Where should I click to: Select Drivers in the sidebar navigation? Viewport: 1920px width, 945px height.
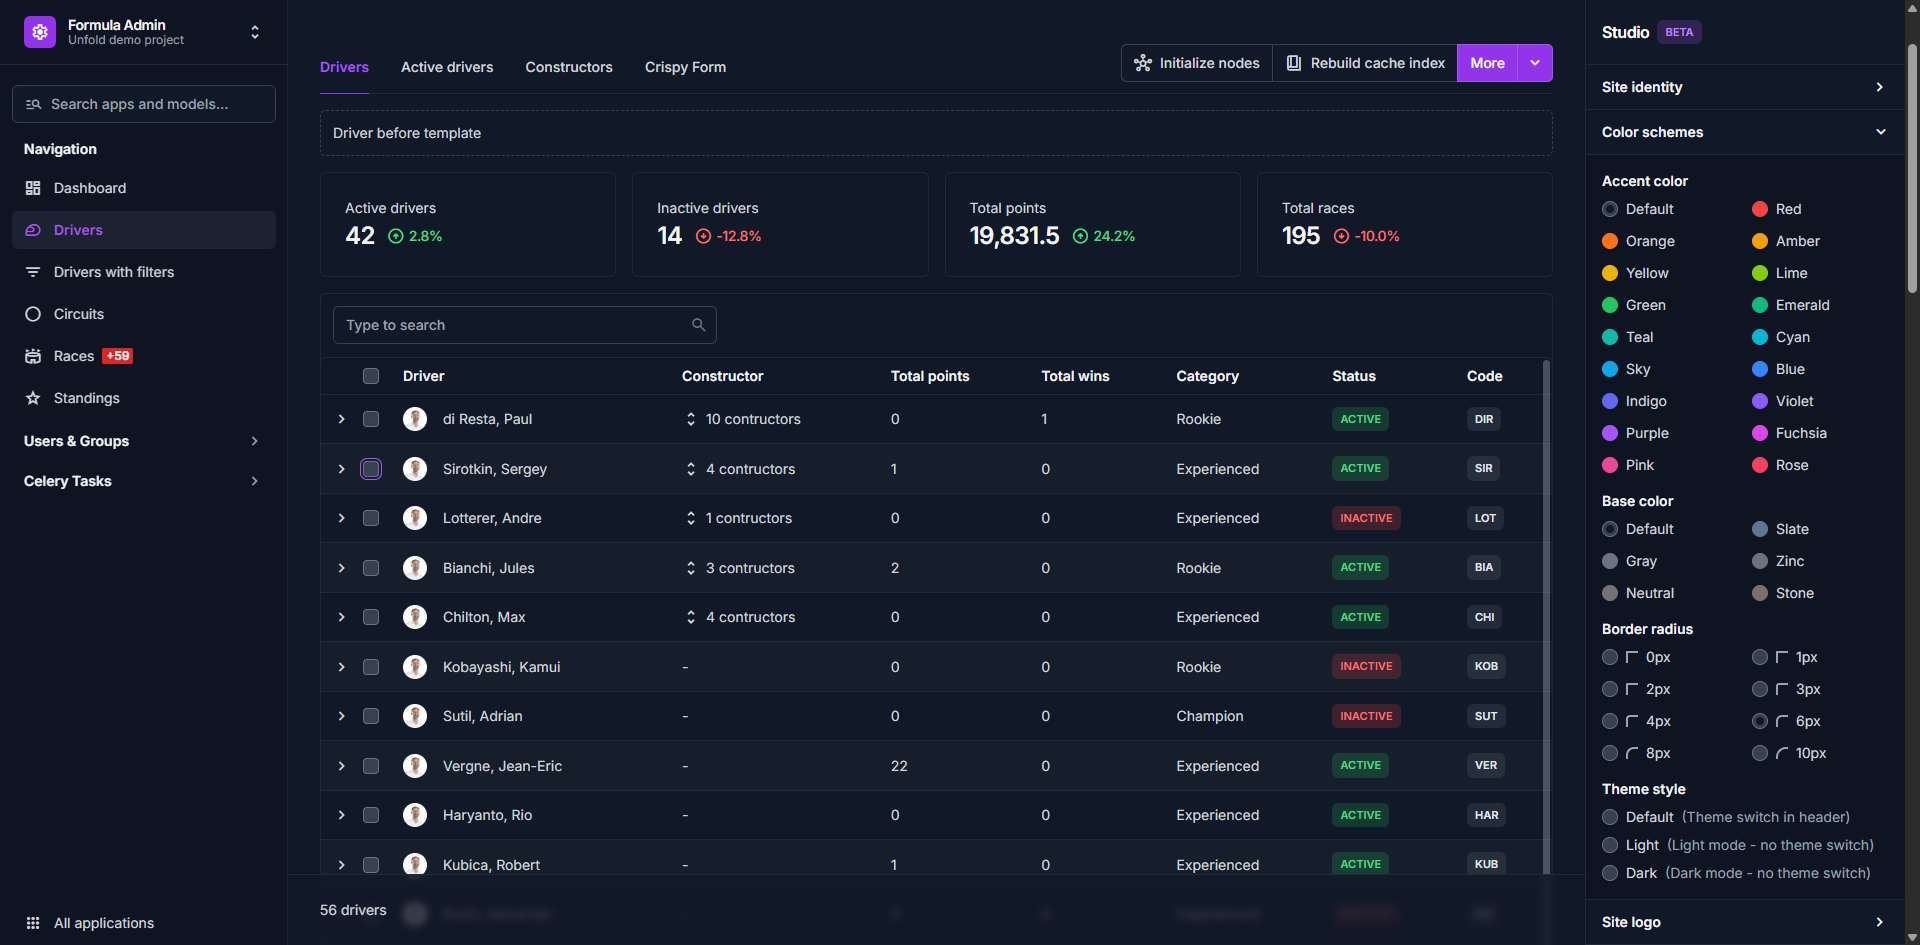click(144, 230)
